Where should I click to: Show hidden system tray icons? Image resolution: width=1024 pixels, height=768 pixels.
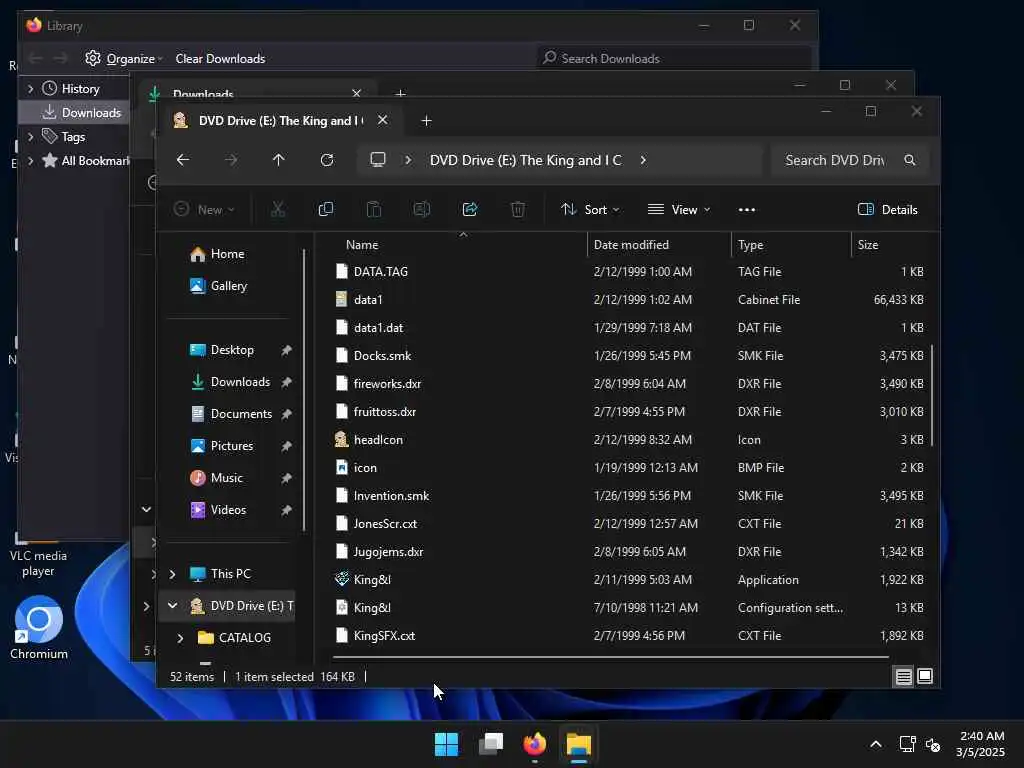(x=876, y=744)
